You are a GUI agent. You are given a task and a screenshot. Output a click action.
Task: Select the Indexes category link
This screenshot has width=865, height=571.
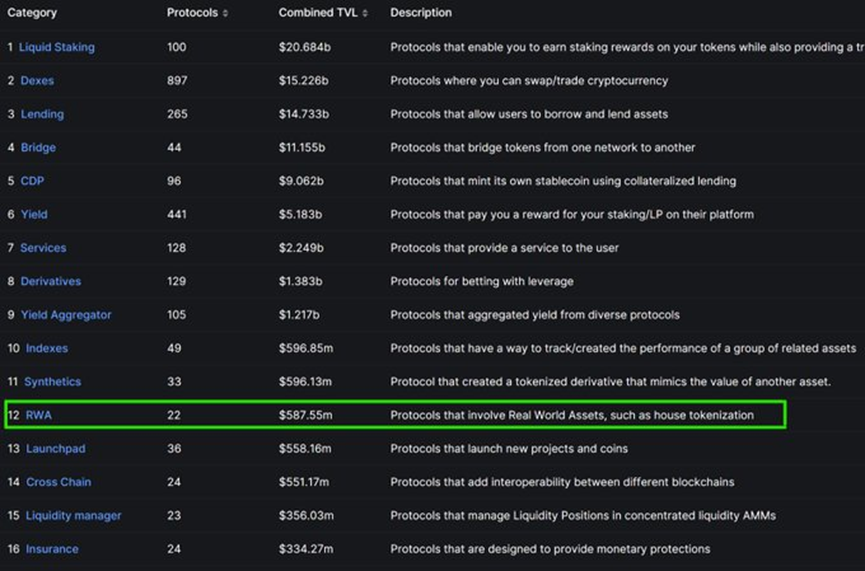(47, 348)
